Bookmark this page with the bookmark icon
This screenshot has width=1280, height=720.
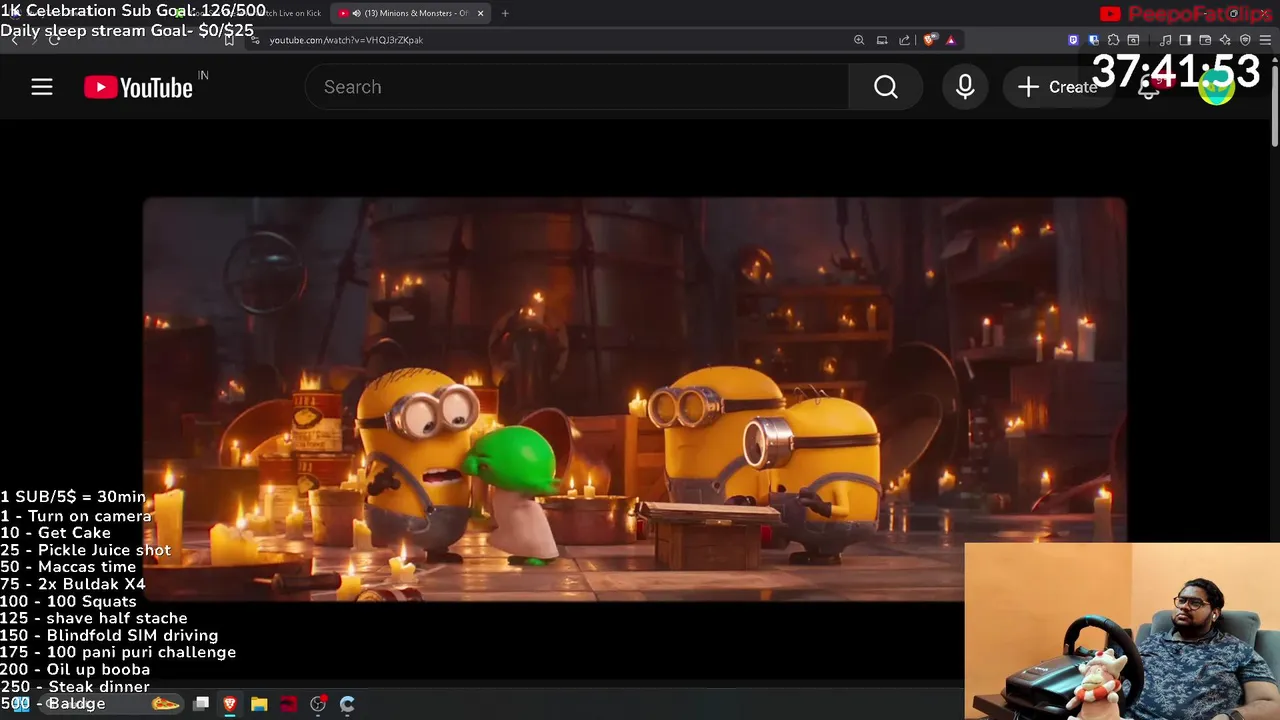coord(229,40)
